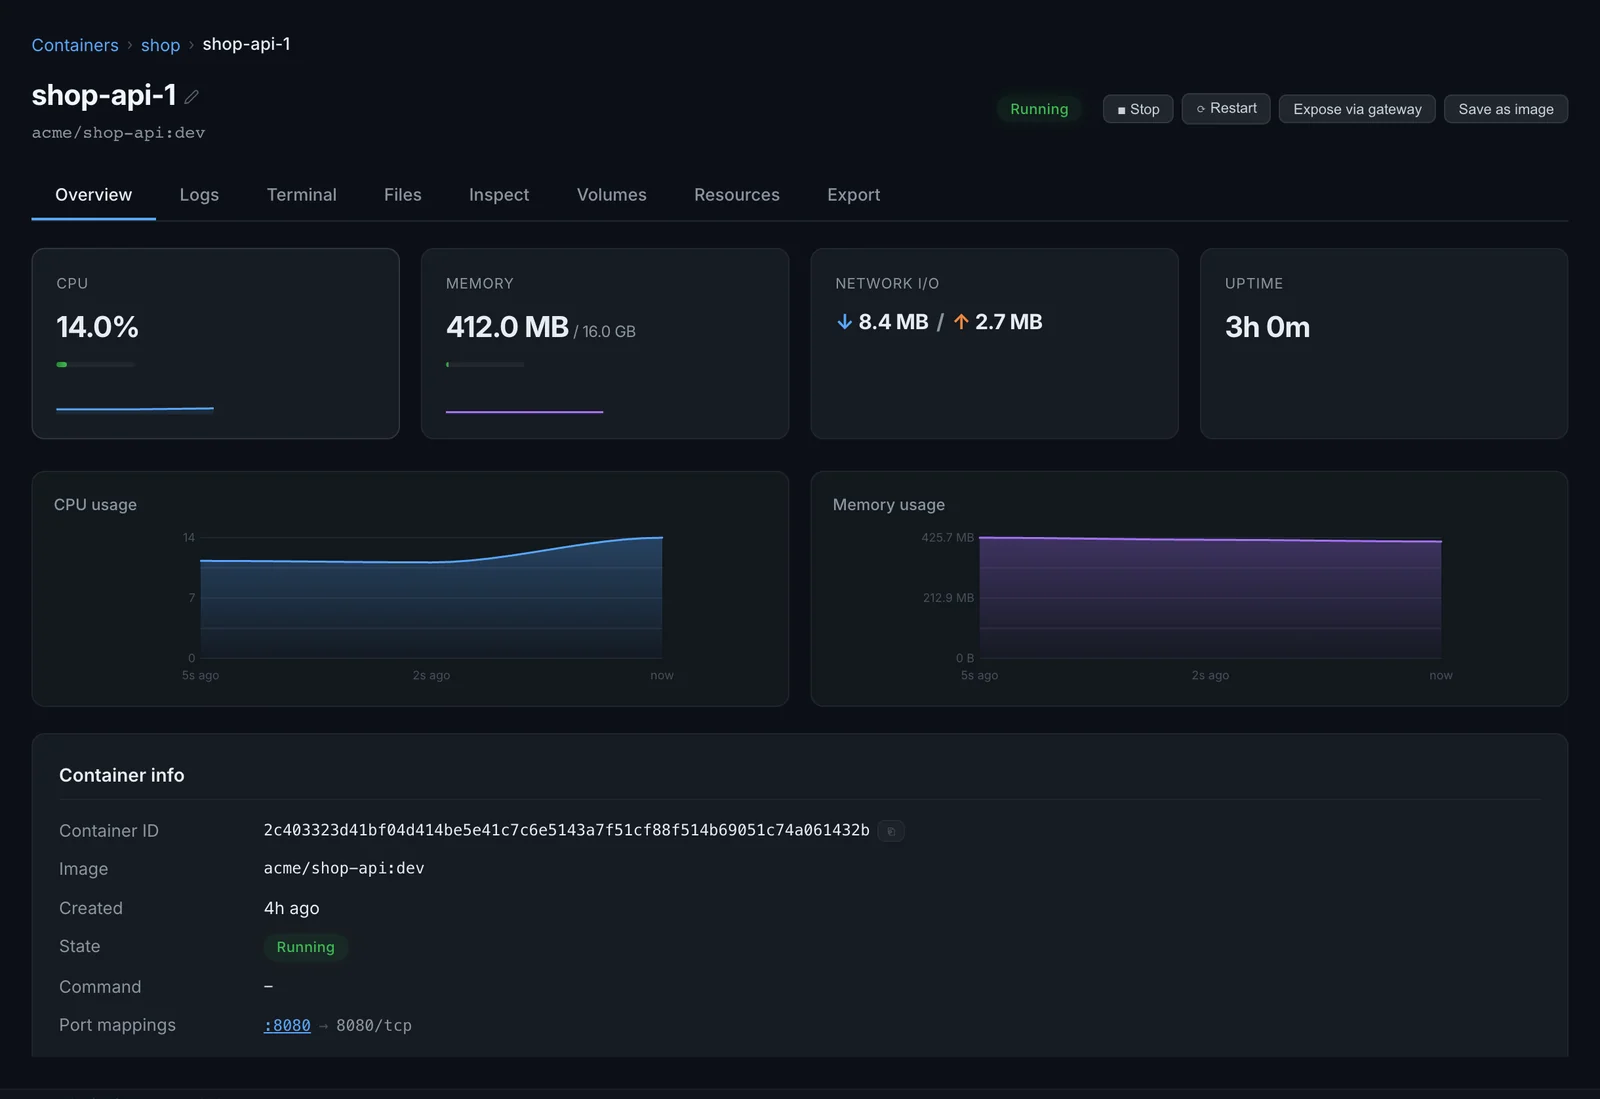Click the edit pencil icon beside shop-api-1
The width and height of the screenshot is (1600, 1099).
point(192,97)
